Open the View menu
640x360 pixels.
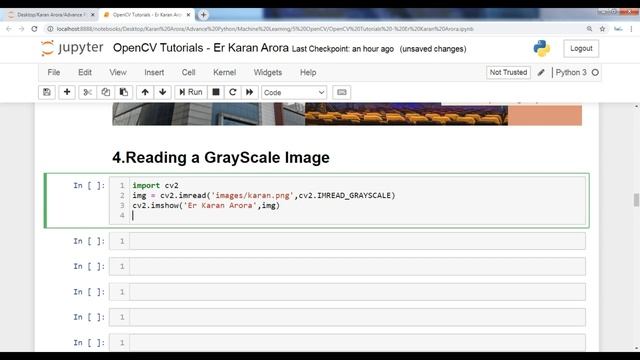(x=118, y=72)
